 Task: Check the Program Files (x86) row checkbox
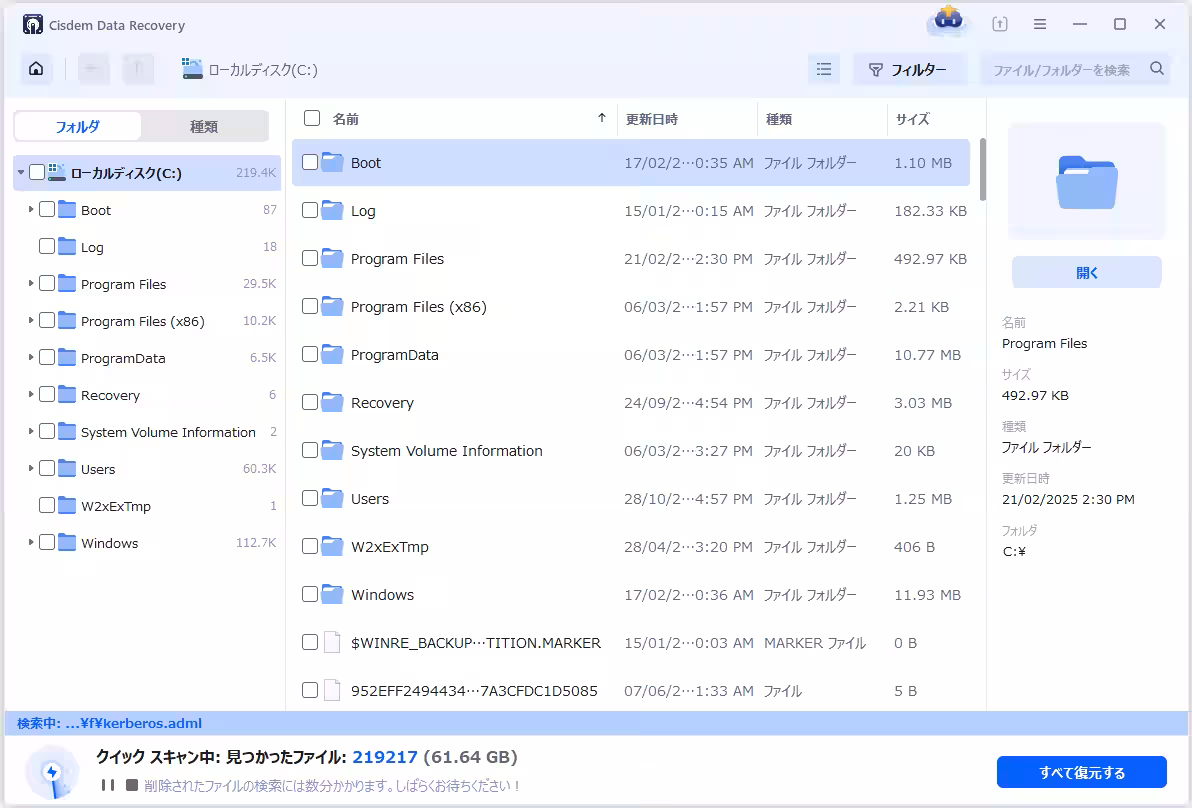tap(310, 306)
